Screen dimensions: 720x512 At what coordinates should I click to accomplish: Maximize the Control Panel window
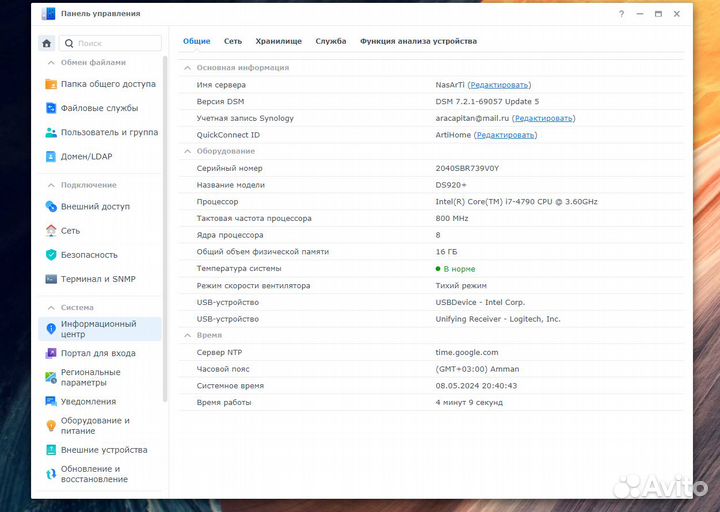pyautogui.click(x=658, y=14)
